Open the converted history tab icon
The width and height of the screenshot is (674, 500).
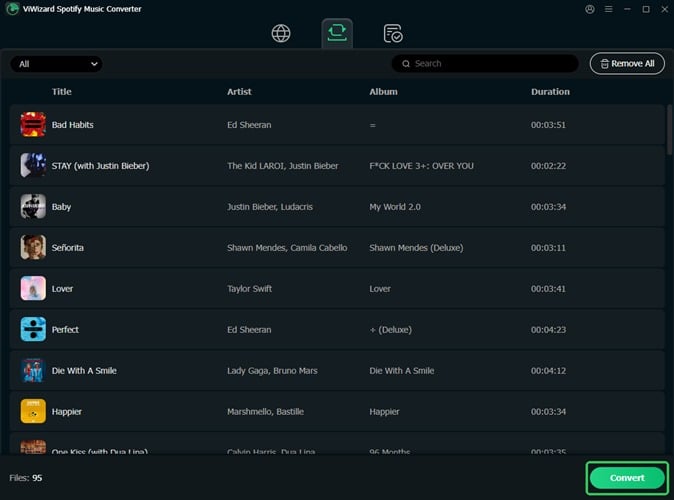393,33
